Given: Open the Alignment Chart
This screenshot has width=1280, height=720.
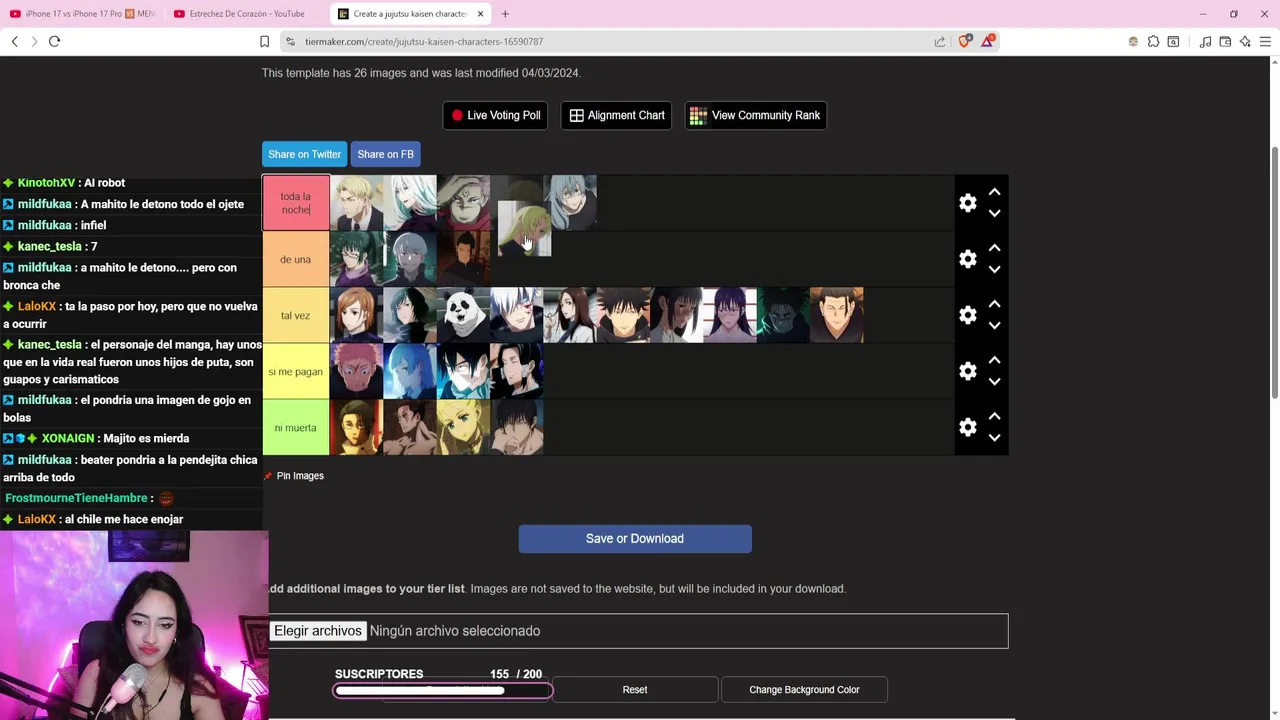Looking at the screenshot, I should [x=617, y=115].
